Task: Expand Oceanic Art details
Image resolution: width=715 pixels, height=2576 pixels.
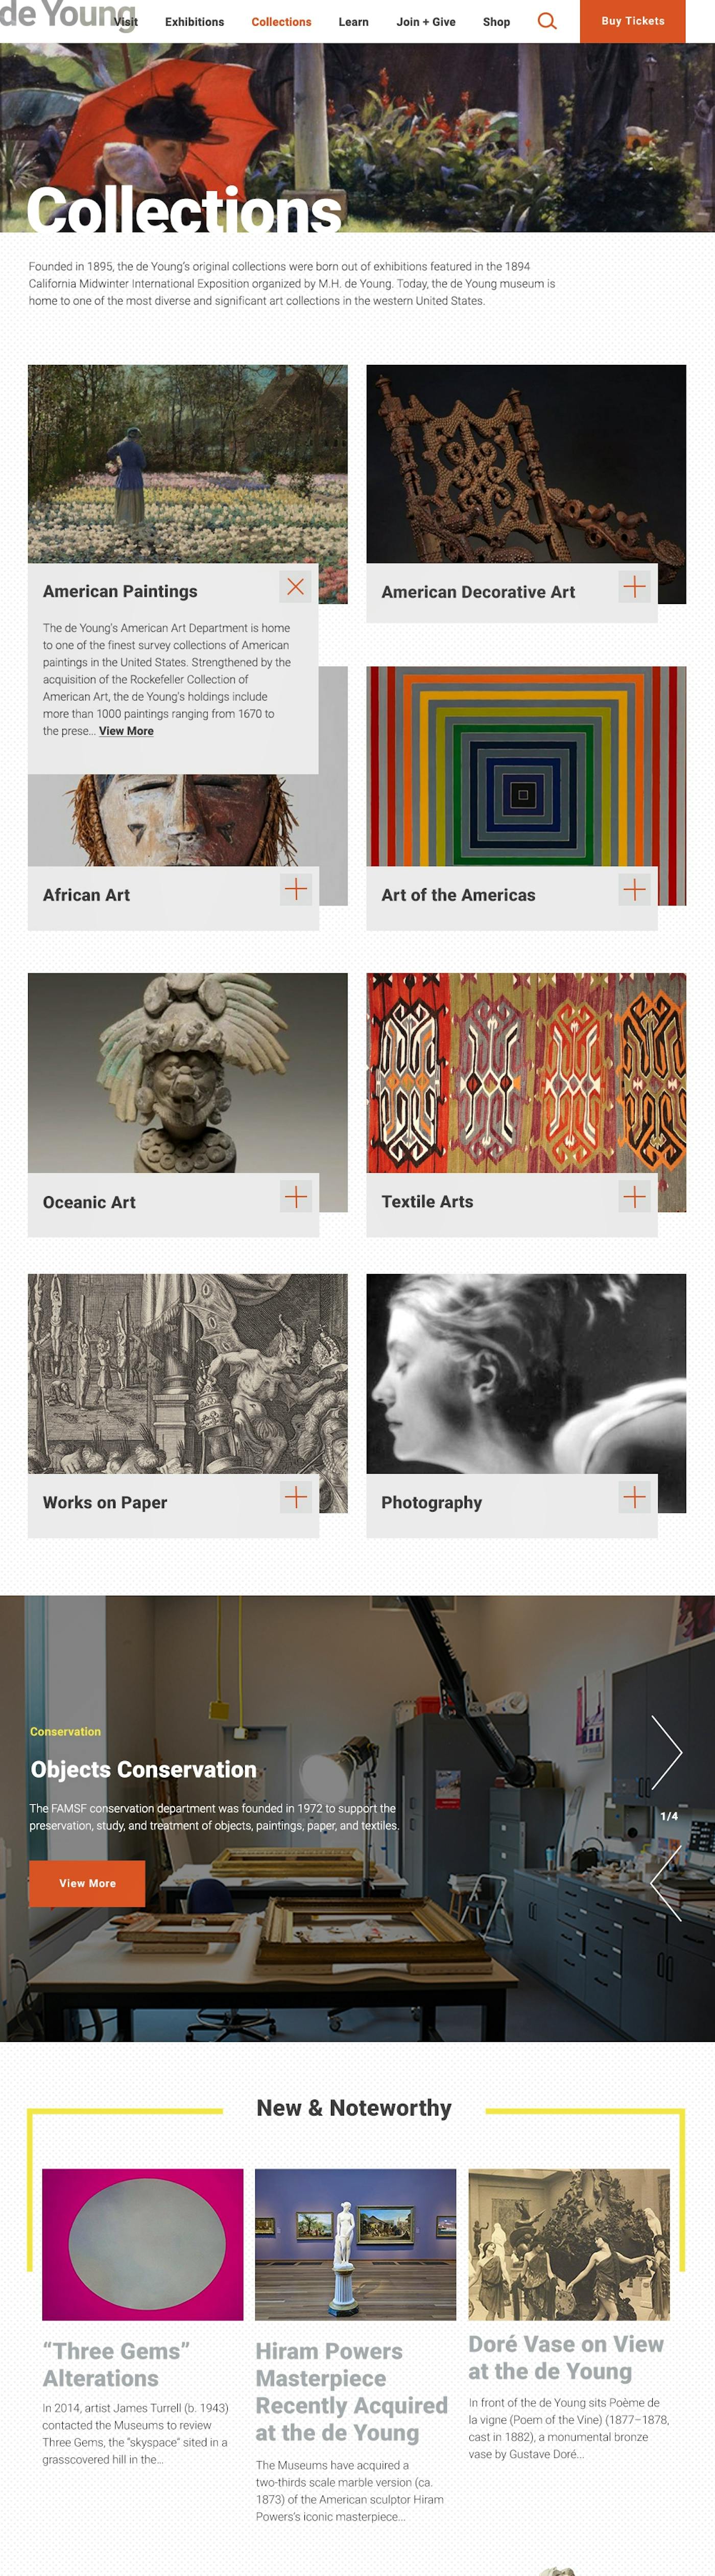Action: 296,1196
